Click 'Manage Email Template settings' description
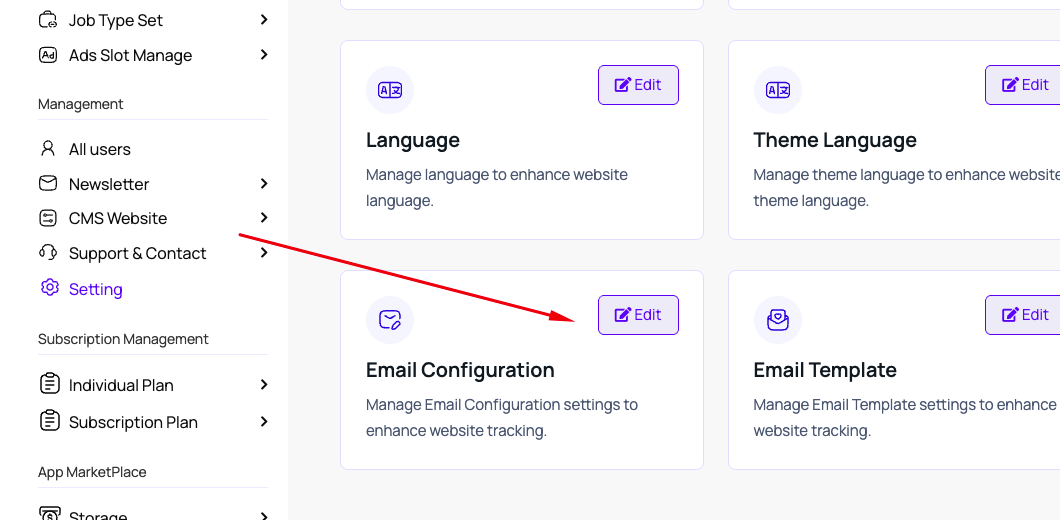This screenshot has height=520, width=1060. click(905, 417)
